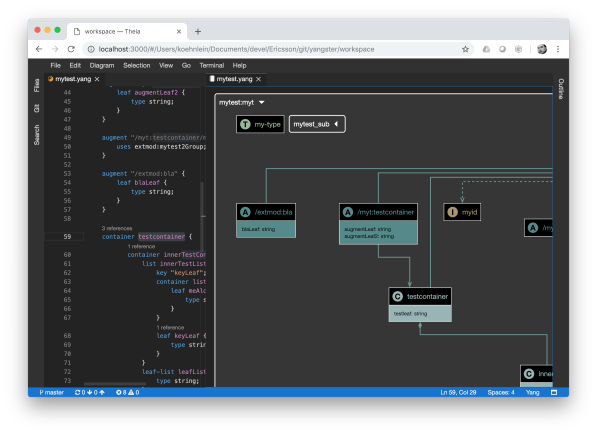The height and width of the screenshot is (434, 597).
Task: Open the 3 references code lens link
Action: point(117,228)
